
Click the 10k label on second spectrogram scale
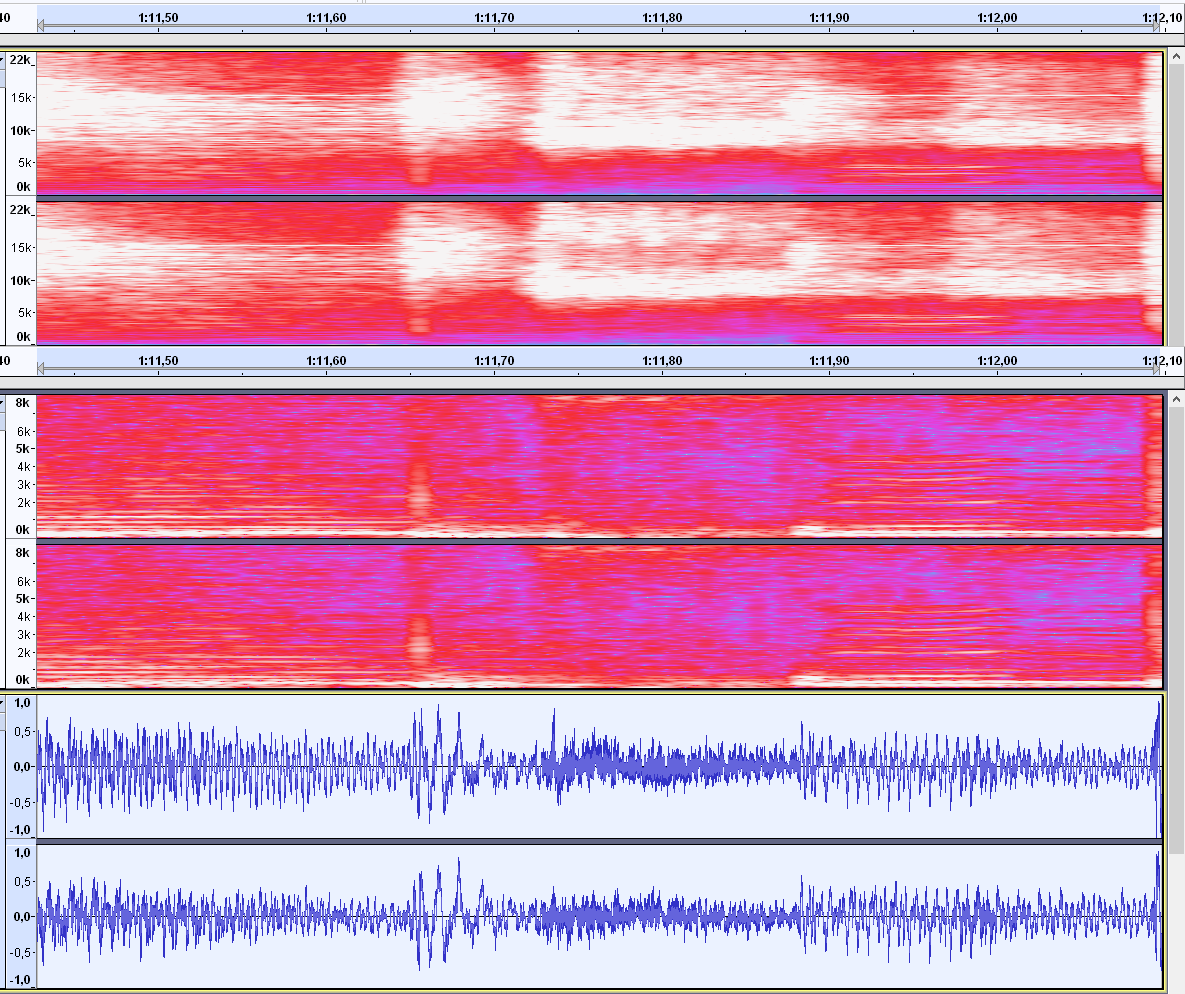22,280
